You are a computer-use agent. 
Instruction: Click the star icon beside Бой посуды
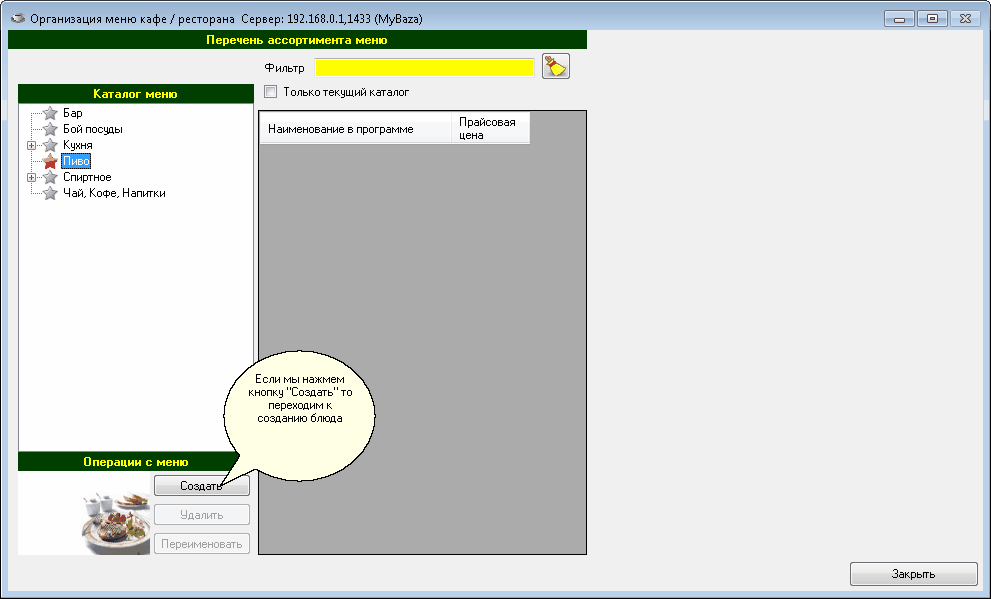point(50,129)
